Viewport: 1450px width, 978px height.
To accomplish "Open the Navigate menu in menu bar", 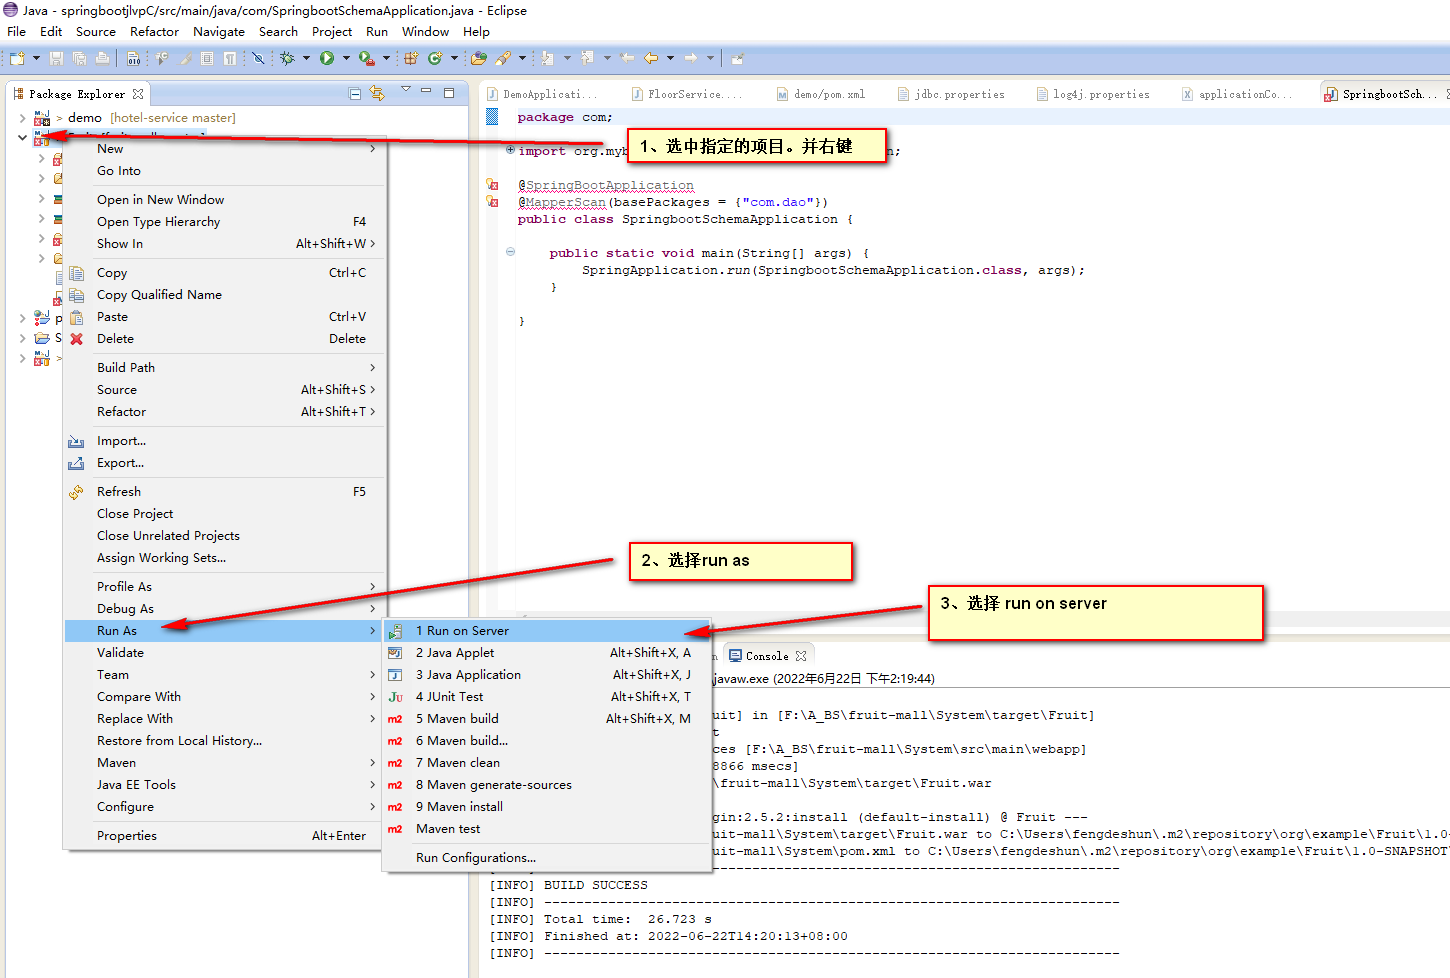I will pos(219,32).
